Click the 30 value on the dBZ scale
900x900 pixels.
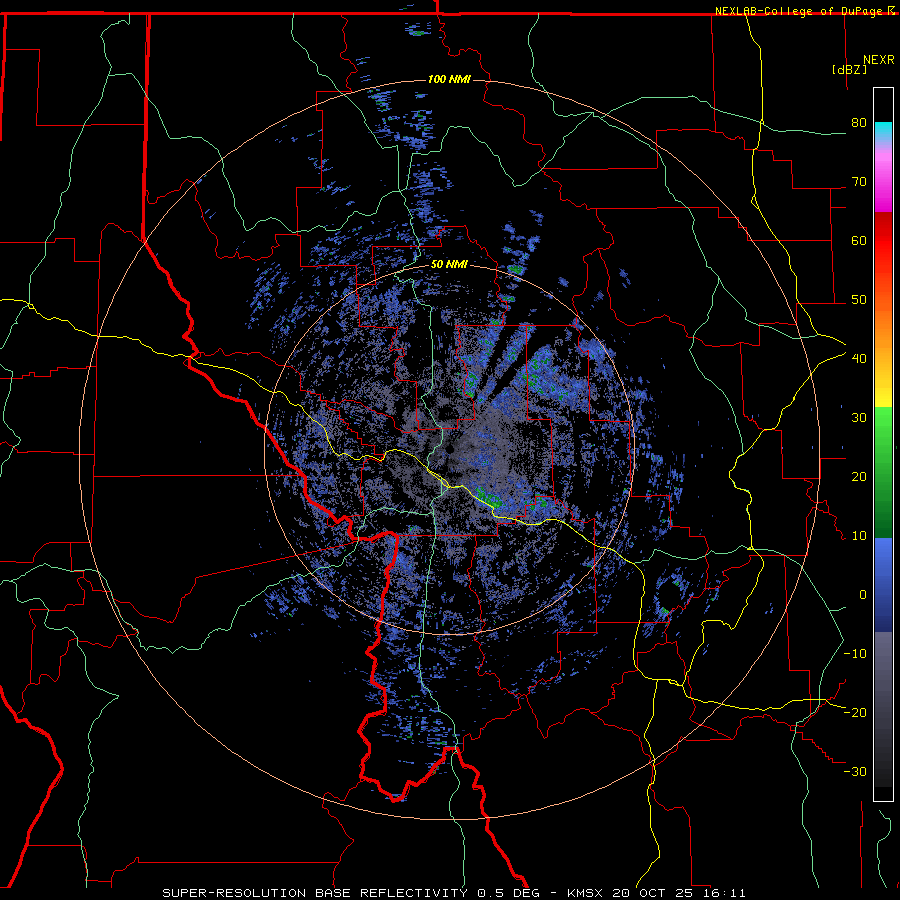(x=859, y=418)
